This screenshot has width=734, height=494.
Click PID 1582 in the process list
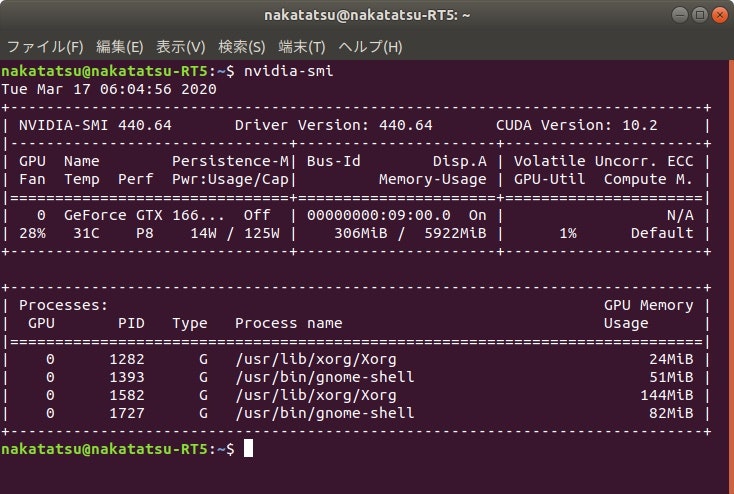pos(127,395)
